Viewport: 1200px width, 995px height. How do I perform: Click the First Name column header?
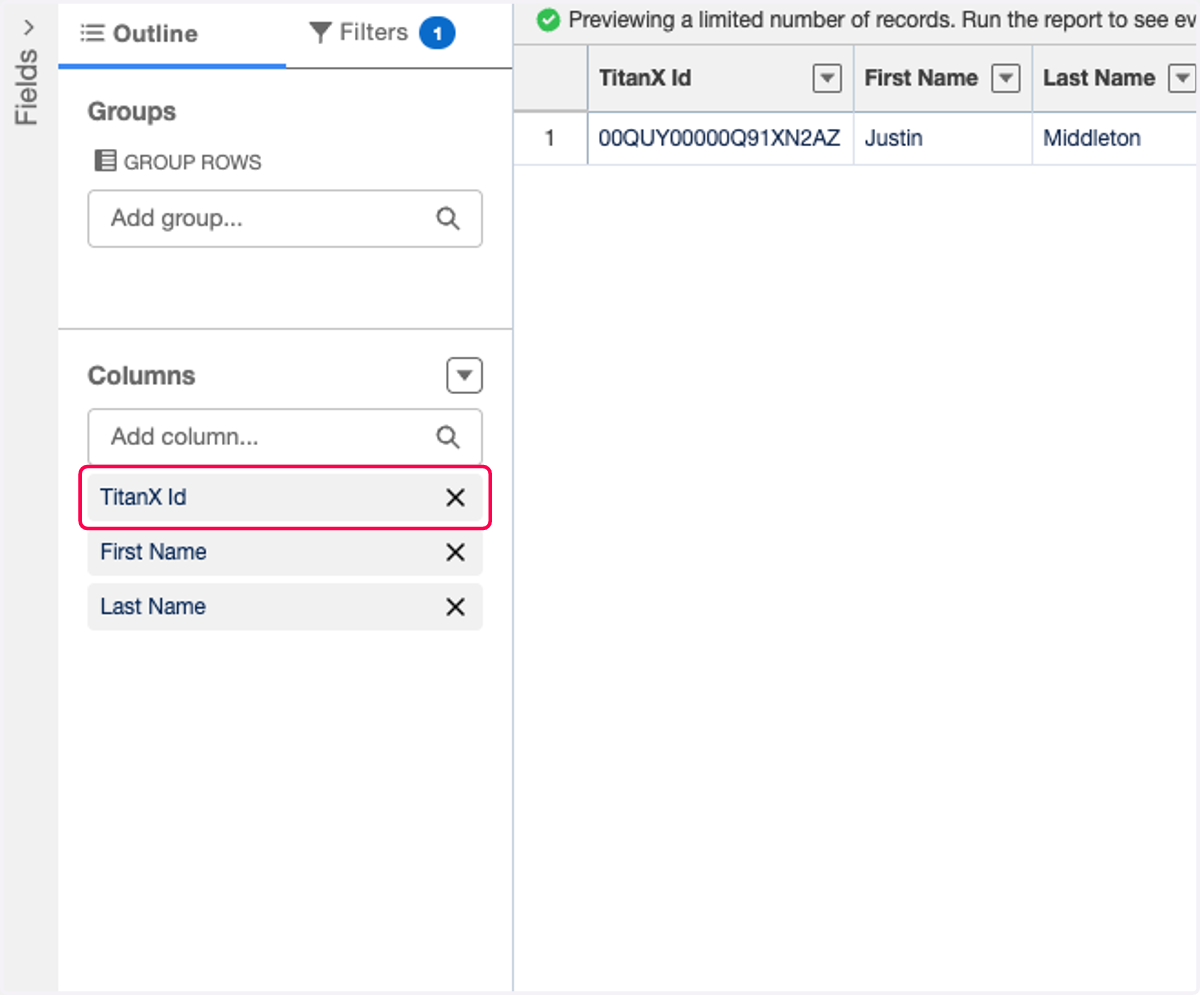(943, 78)
